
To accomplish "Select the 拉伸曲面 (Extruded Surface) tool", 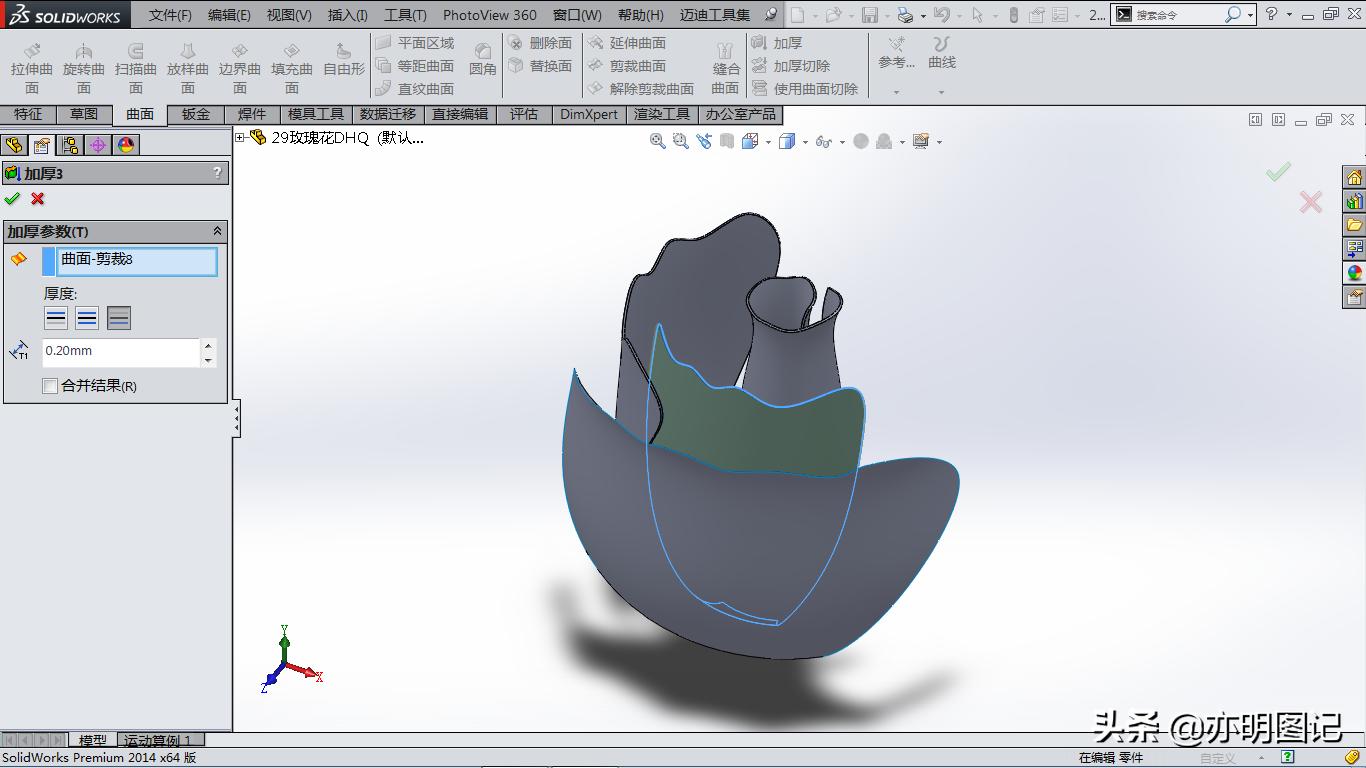I will (x=31, y=62).
